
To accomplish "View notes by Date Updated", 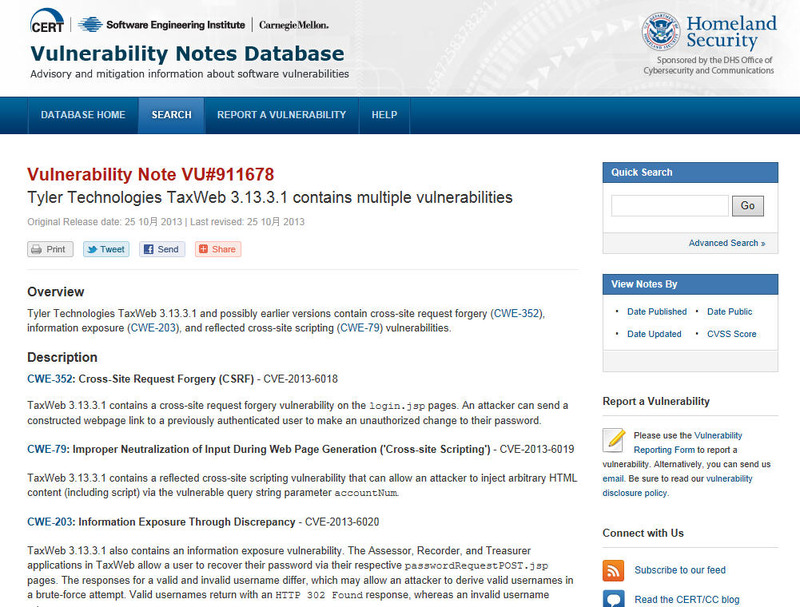I will tap(653, 334).
